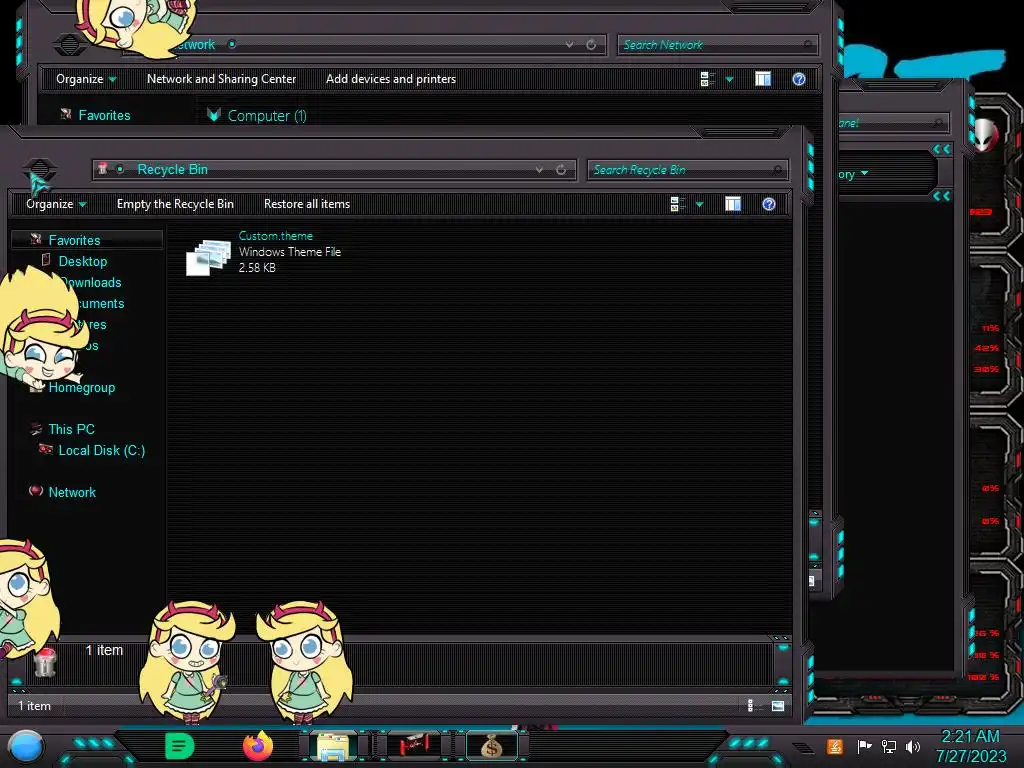Image resolution: width=1024 pixels, height=768 pixels.
Task: Collapse lower double-chevron in Control Panel window
Action: tap(941, 196)
